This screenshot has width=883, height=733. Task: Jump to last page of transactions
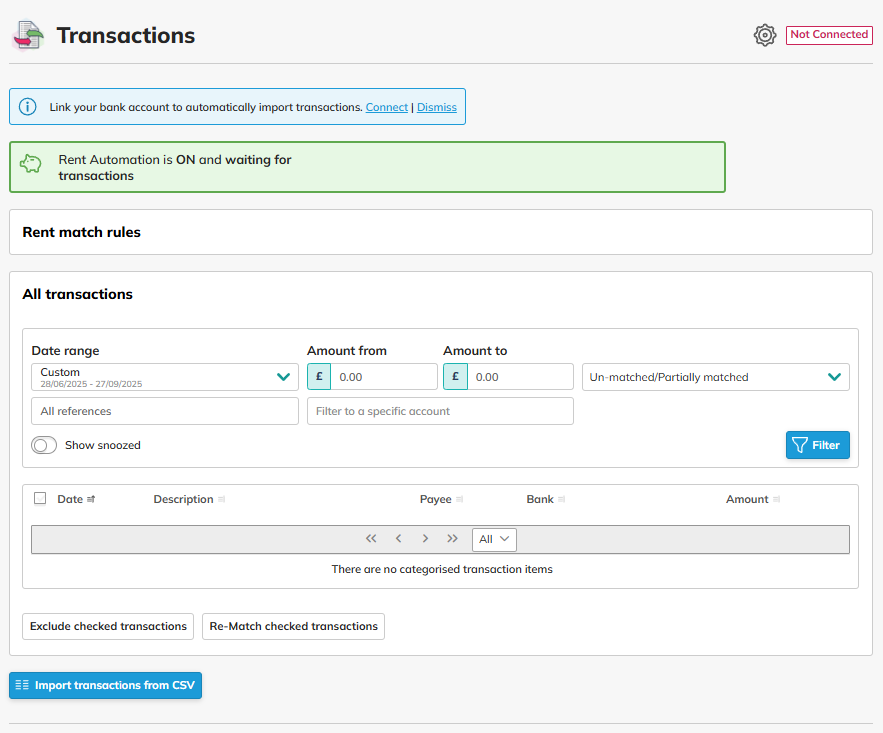pos(452,539)
